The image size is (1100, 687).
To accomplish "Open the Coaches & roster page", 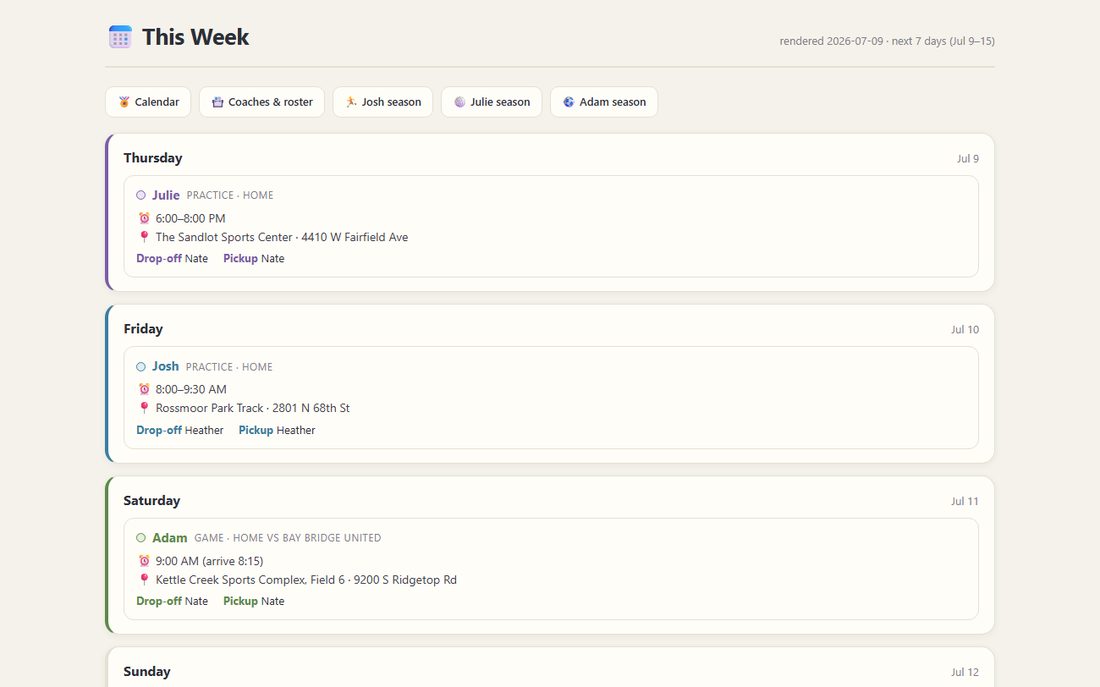I will click(262, 102).
